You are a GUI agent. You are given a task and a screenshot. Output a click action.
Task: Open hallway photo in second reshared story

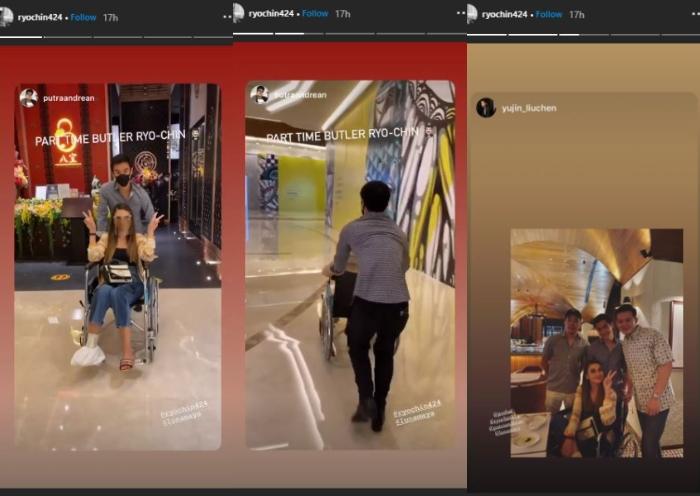click(350, 264)
